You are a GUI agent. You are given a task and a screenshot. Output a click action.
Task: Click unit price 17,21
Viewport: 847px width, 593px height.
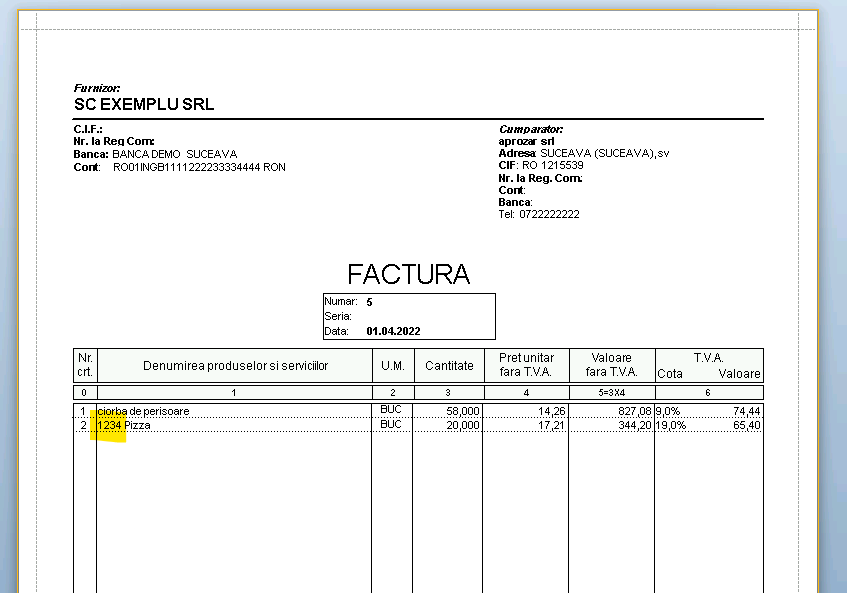[x=552, y=426]
